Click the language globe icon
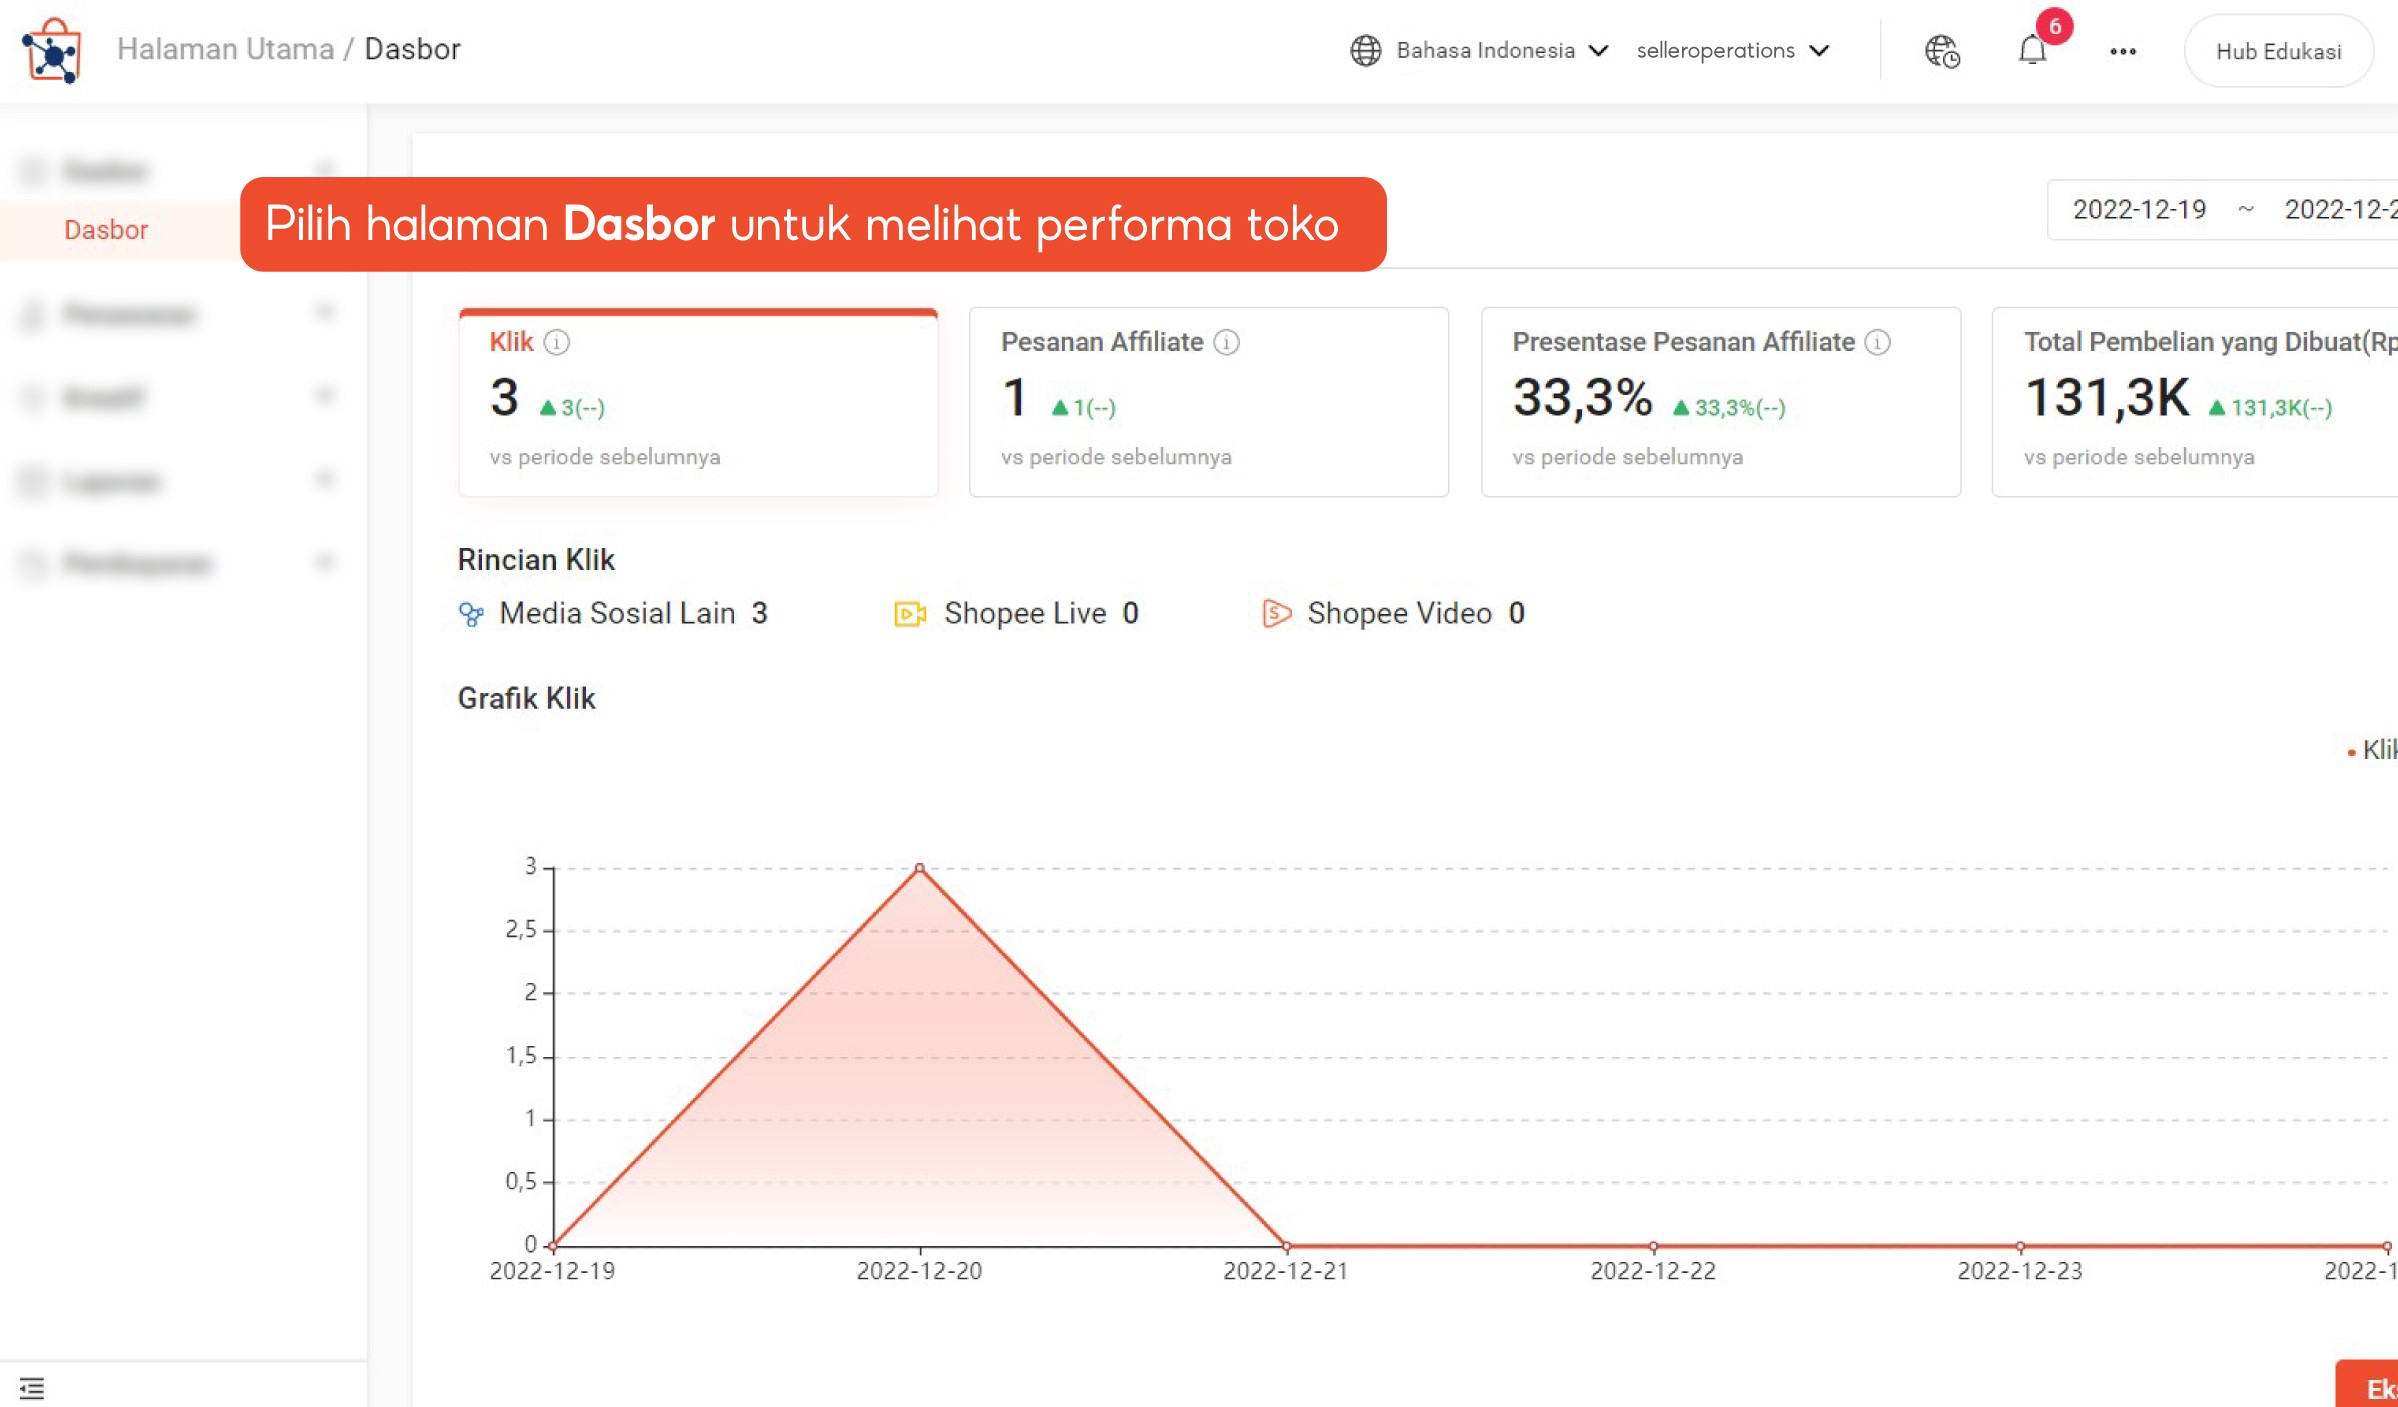2398x1407 pixels. [x=1366, y=50]
